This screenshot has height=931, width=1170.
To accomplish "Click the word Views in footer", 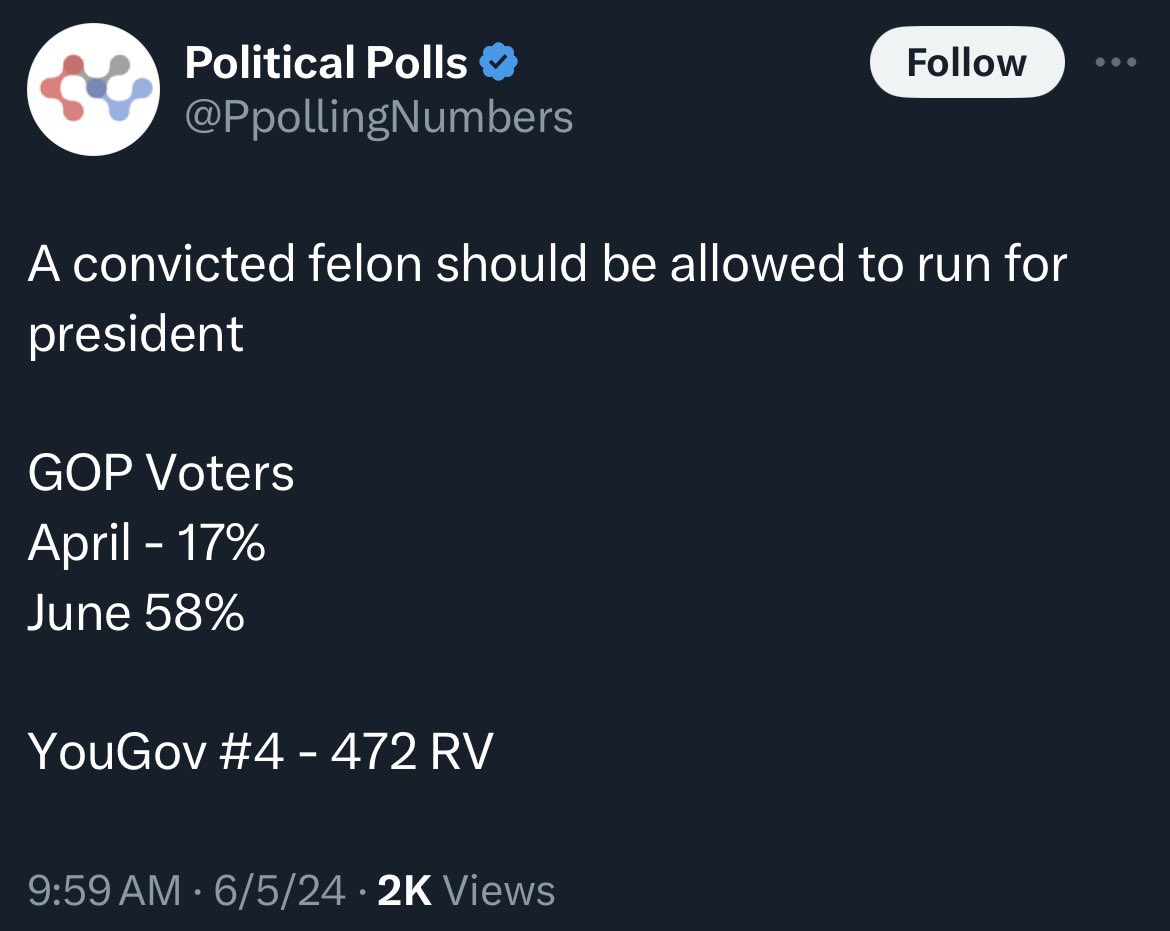I will point(497,890).
